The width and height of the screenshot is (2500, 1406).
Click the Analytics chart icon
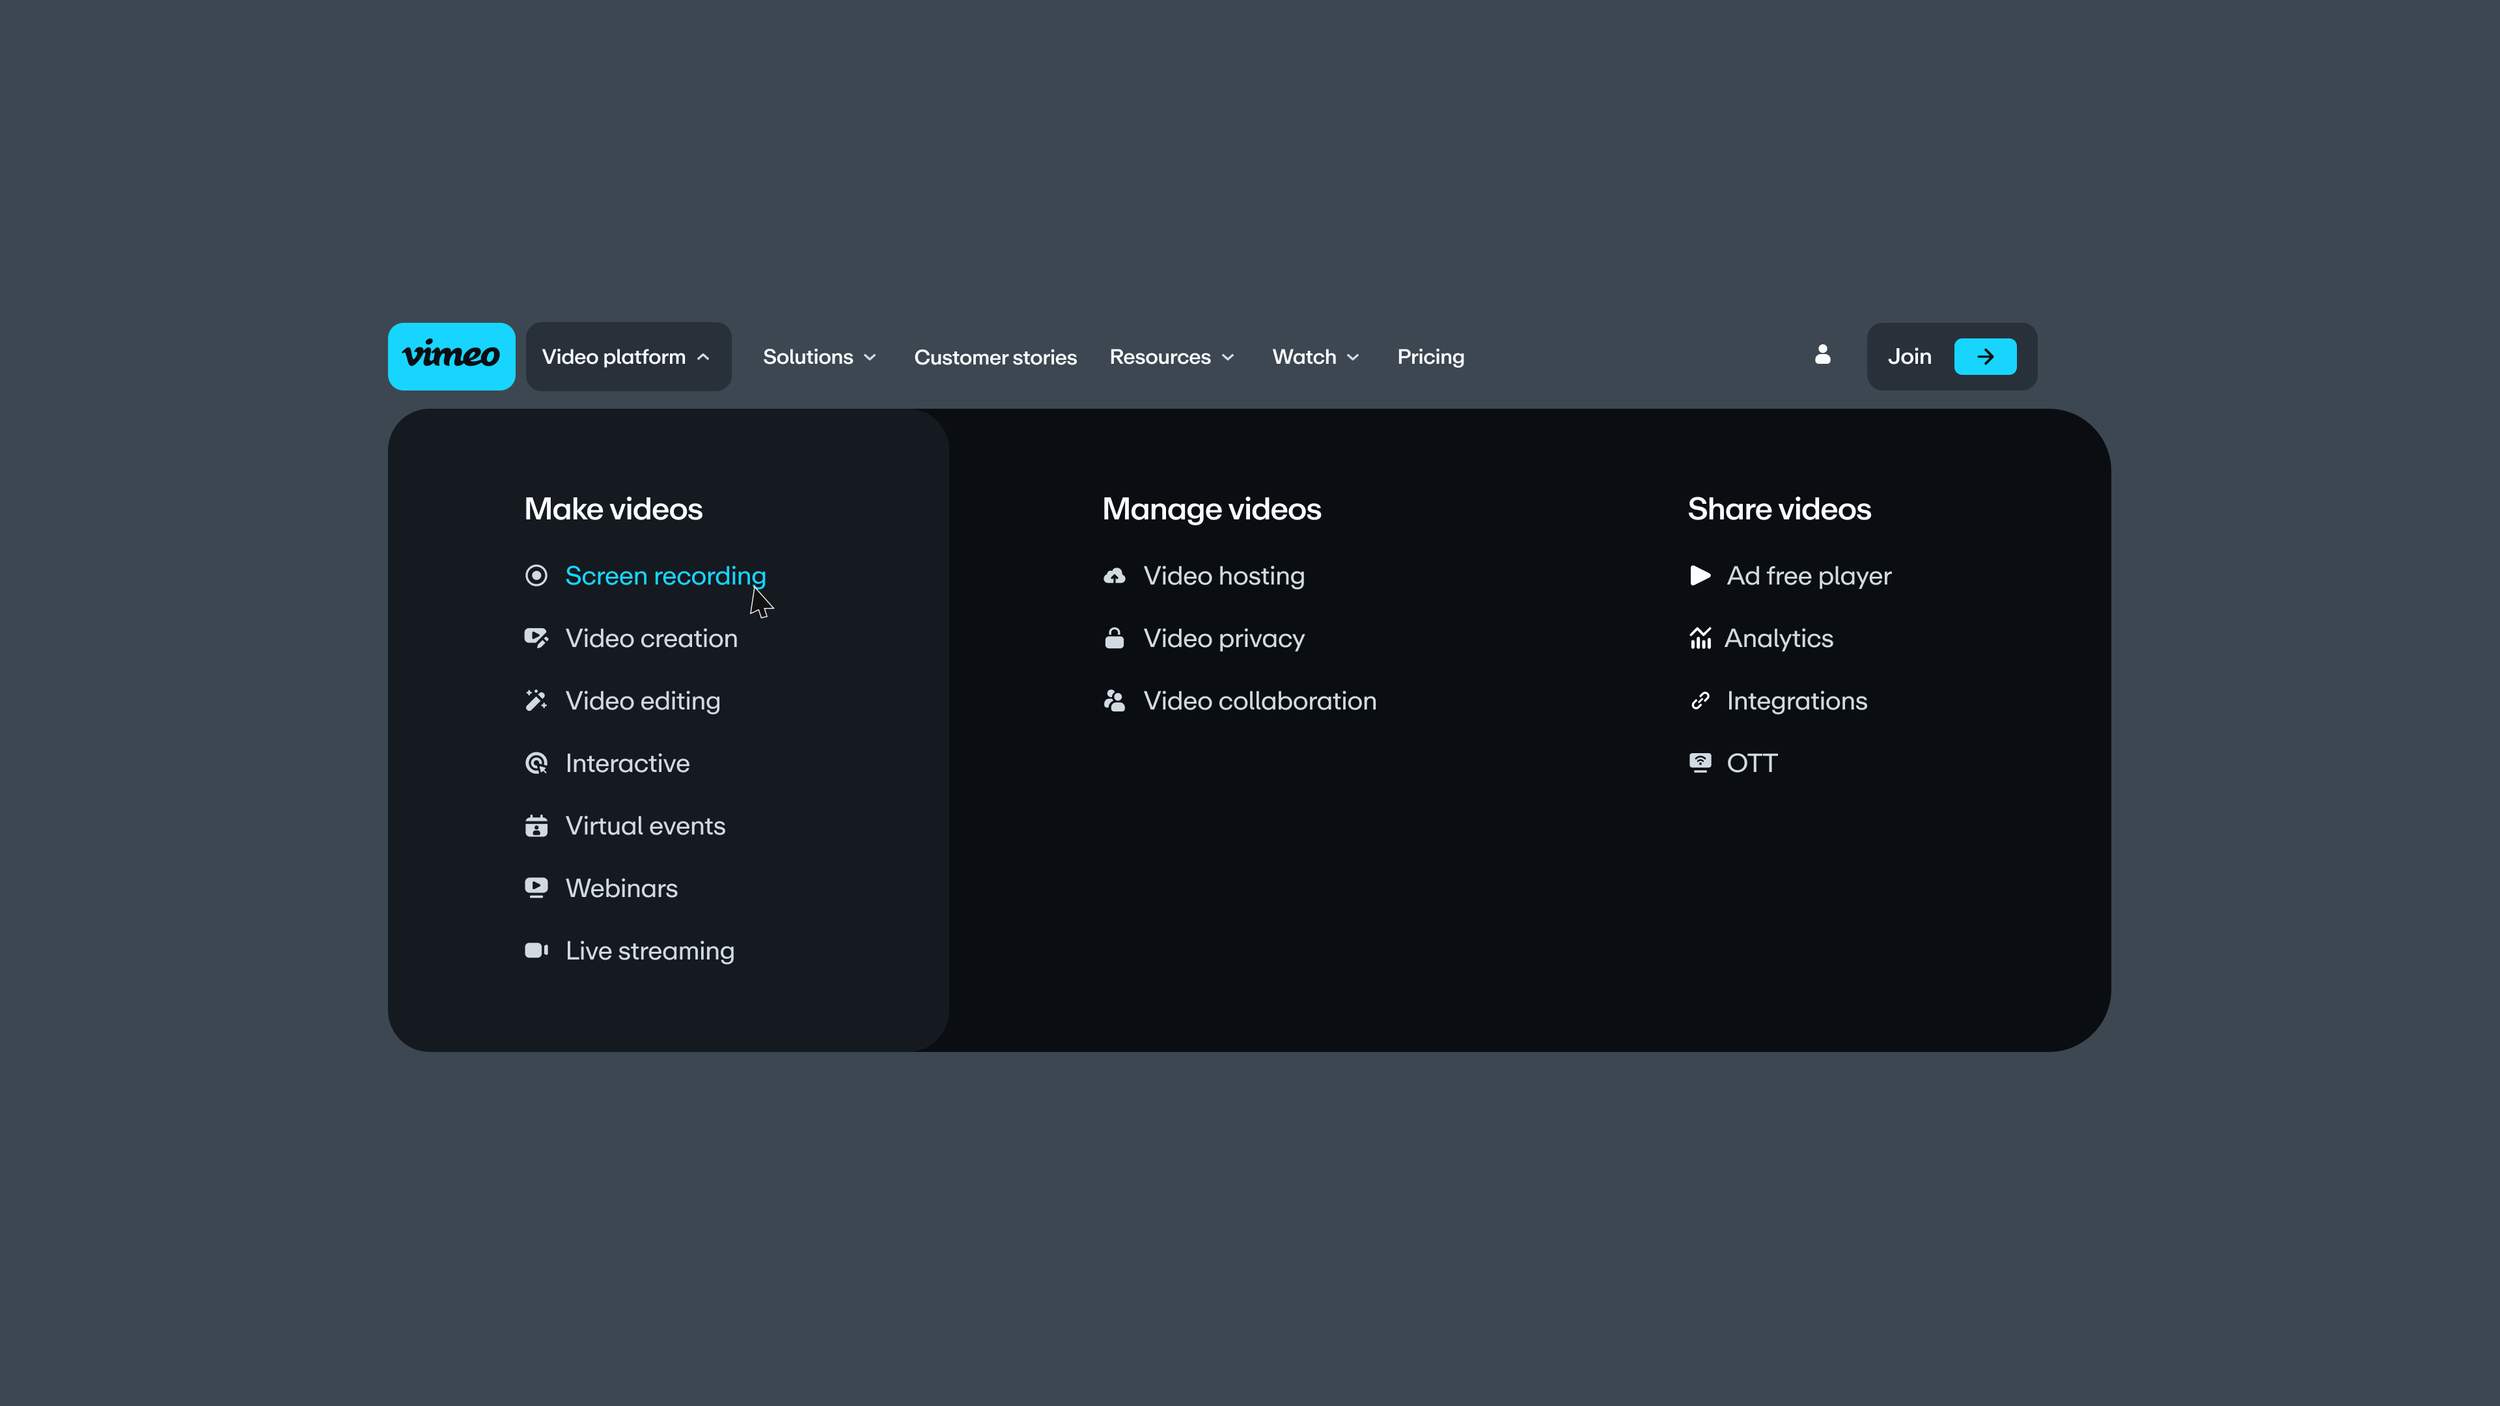(1699, 639)
